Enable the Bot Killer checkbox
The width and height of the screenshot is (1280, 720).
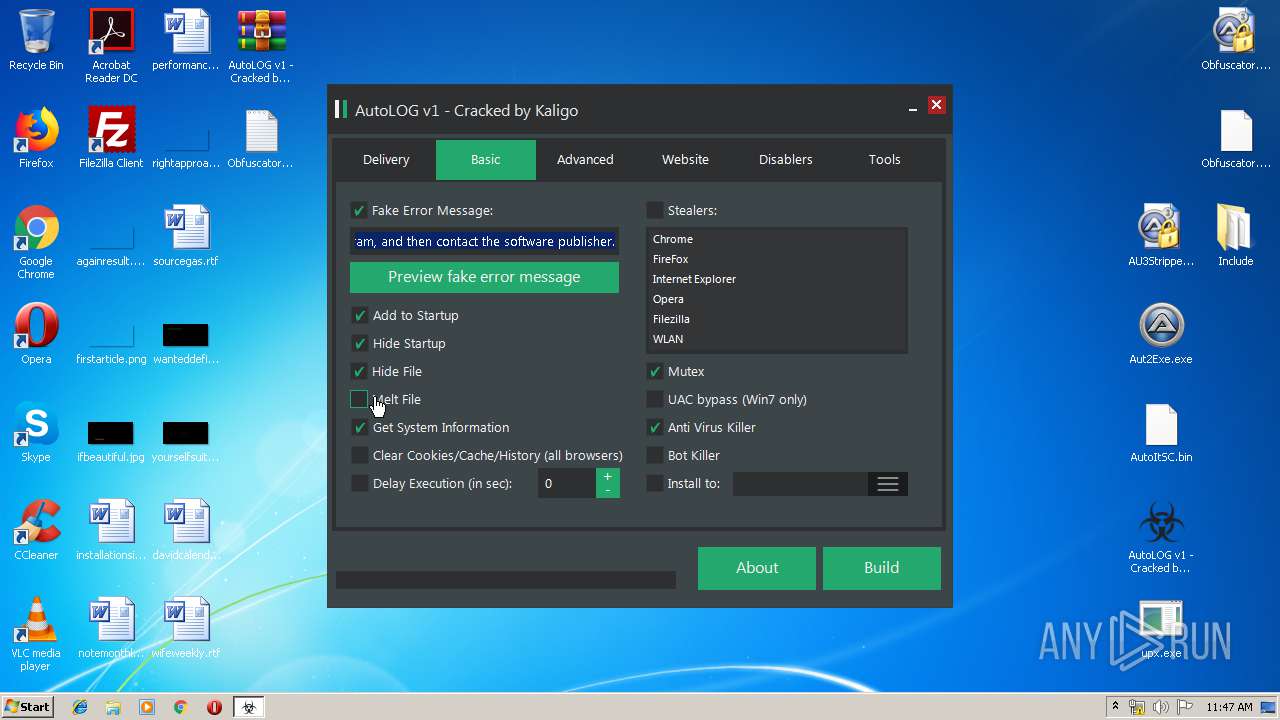point(654,455)
